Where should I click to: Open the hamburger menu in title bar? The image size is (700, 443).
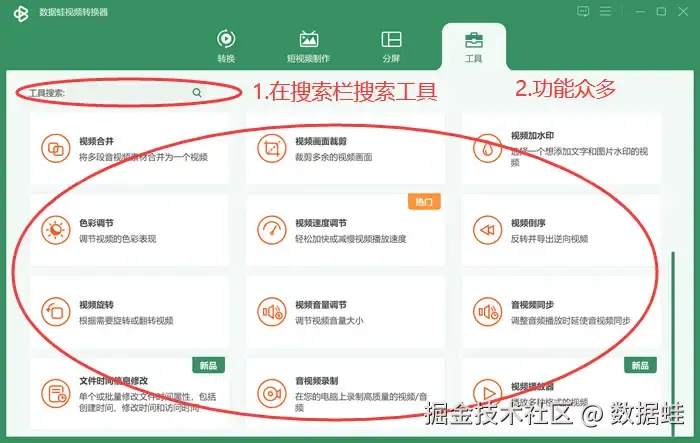[605, 11]
